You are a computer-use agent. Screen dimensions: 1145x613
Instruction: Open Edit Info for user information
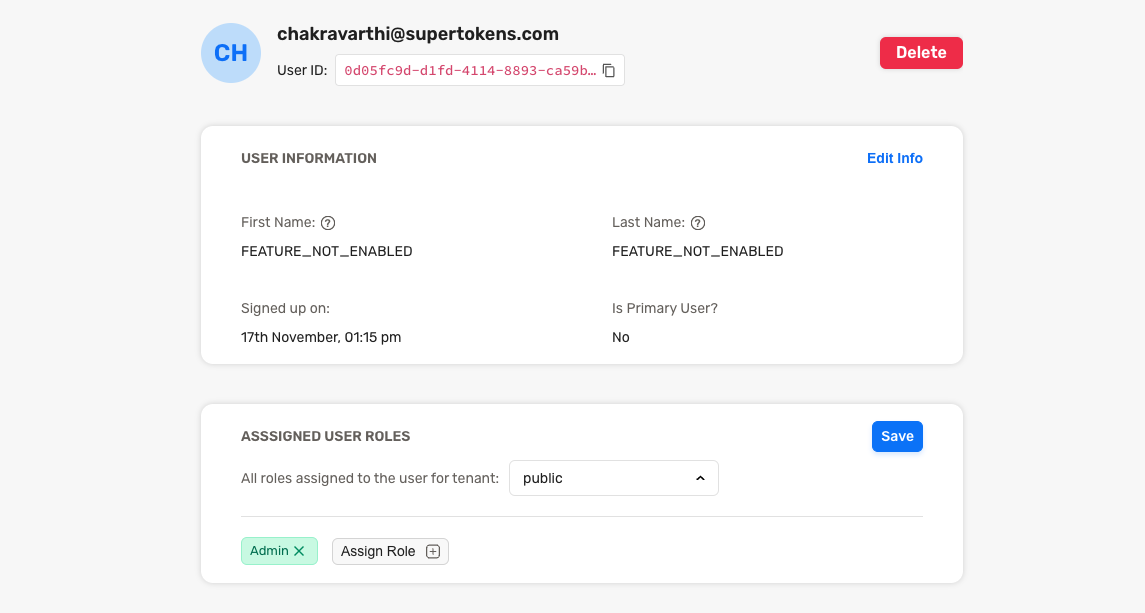tap(894, 158)
